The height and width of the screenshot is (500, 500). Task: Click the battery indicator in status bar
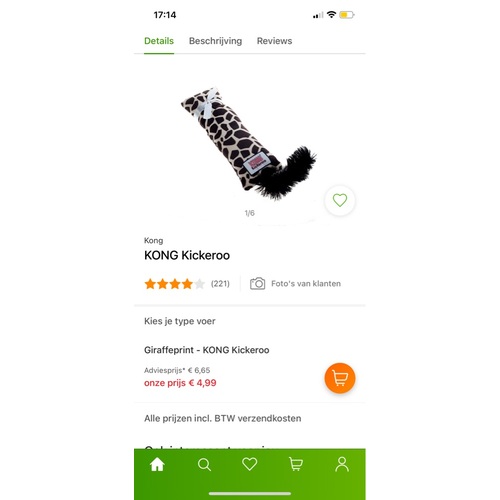pos(347,15)
